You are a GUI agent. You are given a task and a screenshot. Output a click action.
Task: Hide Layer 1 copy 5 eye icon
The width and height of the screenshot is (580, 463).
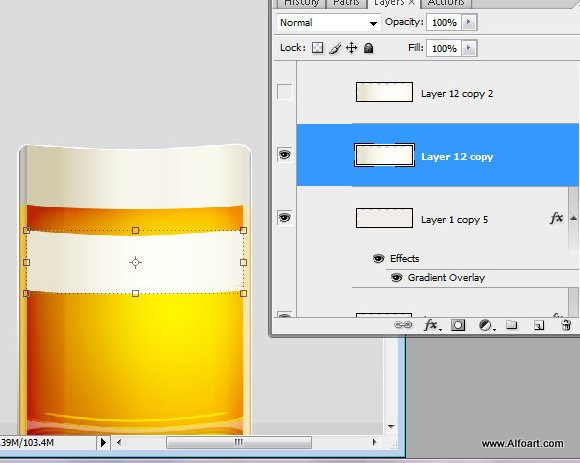click(x=284, y=217)
